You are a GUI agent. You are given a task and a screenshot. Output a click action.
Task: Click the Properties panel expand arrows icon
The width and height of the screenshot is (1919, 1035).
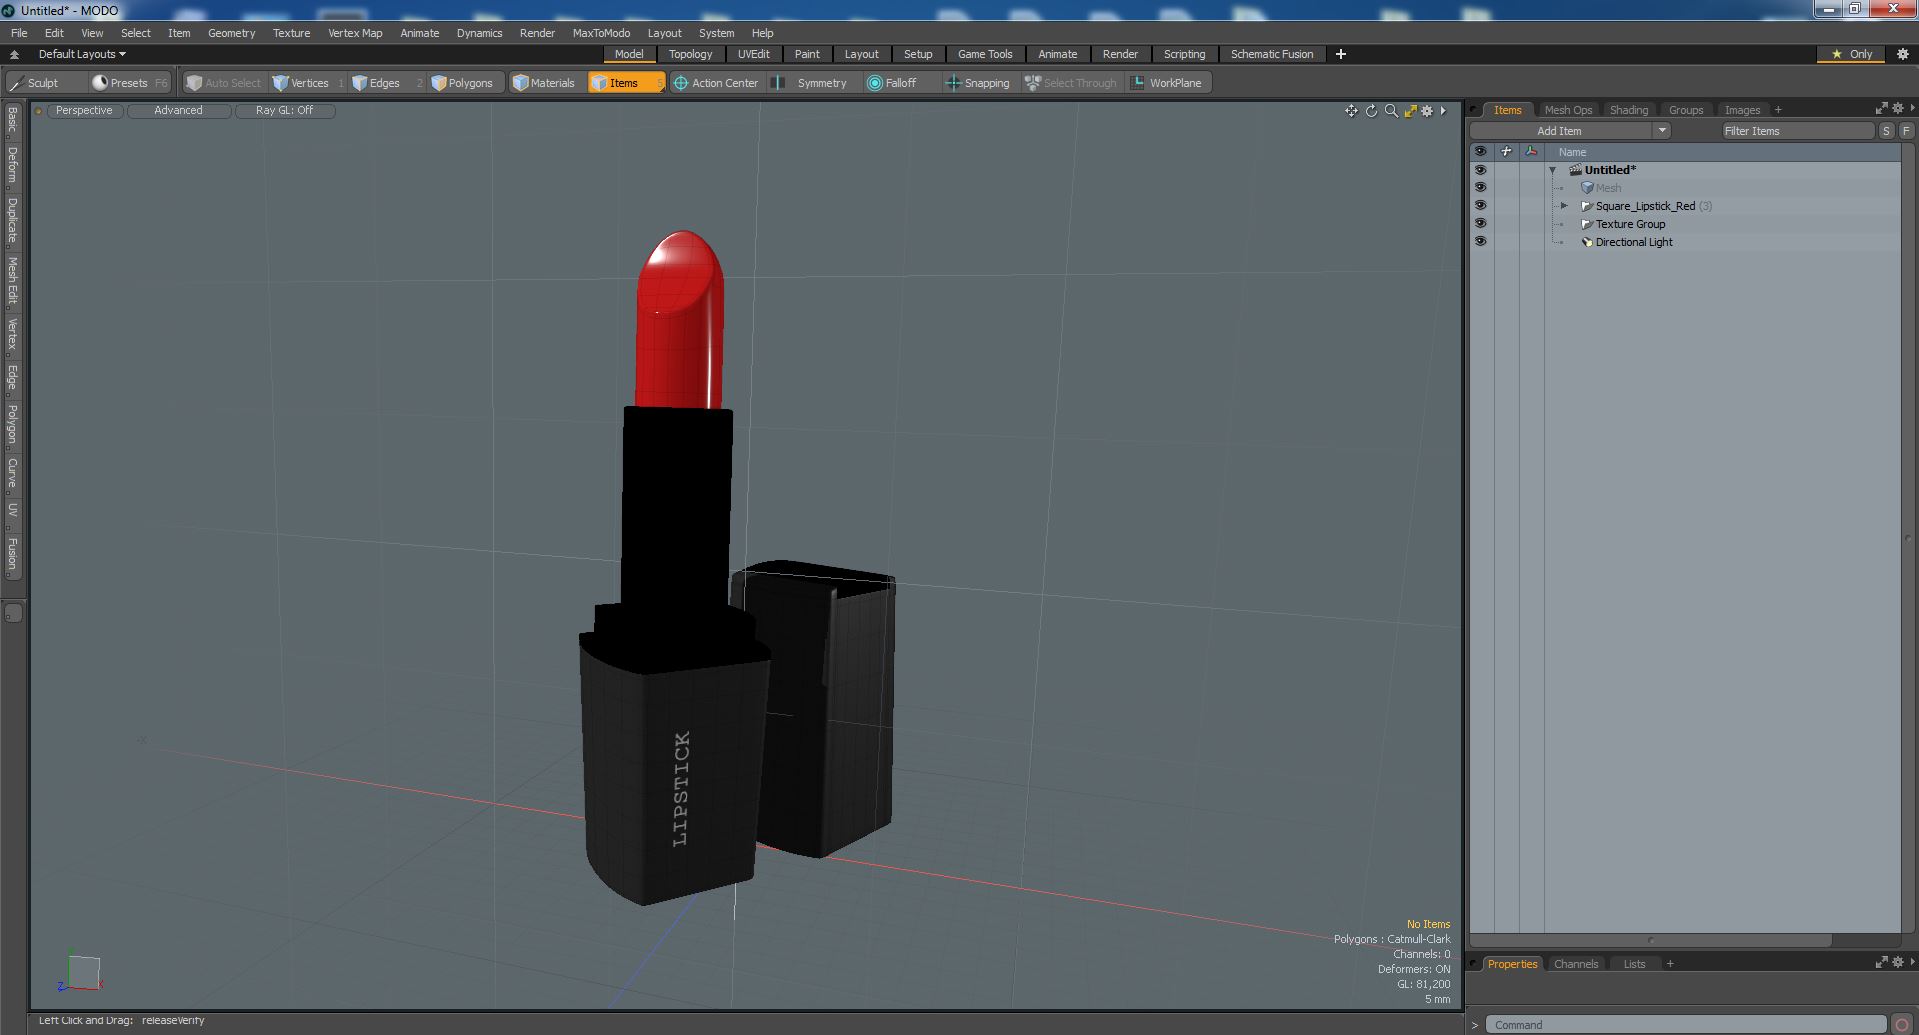click(1881, 962)
